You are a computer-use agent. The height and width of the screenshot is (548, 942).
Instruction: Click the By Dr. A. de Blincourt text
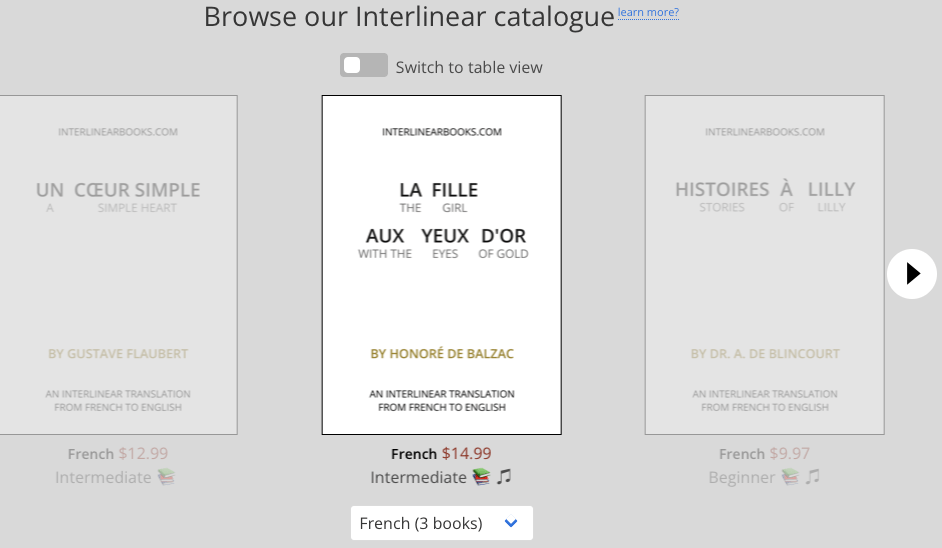click(x=764, y=354)
